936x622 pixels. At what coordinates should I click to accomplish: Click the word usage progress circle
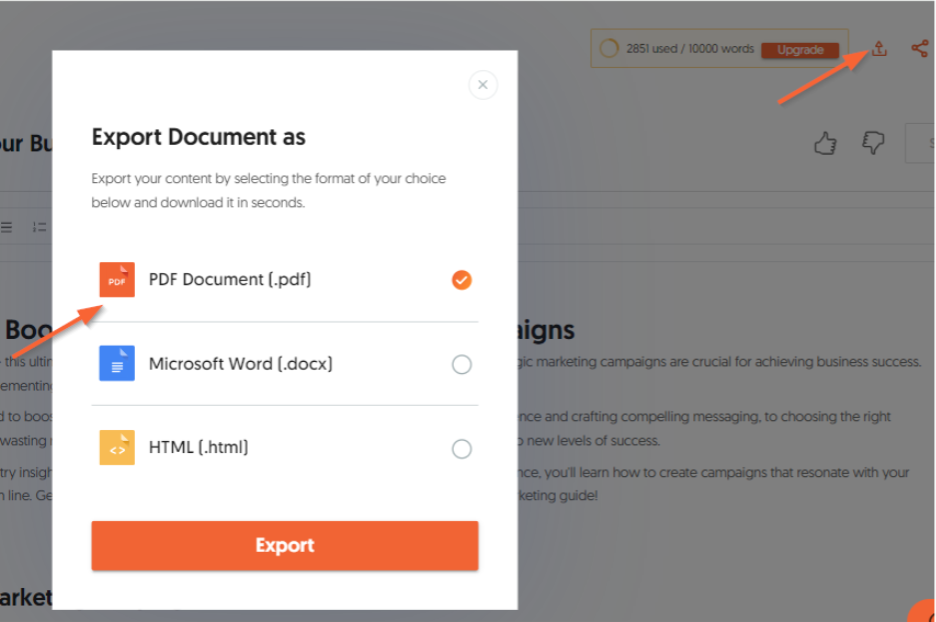pyautogui.click(x=609, y=48)
